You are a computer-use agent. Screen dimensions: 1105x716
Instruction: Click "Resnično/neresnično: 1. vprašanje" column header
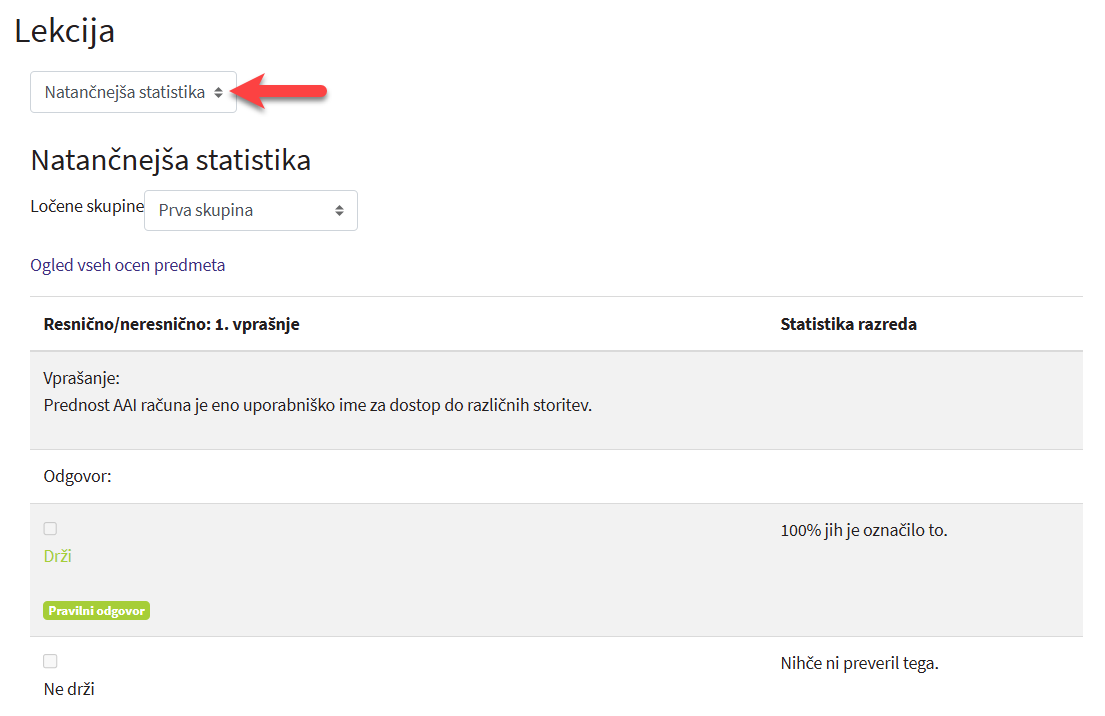(x=172, y=324)
